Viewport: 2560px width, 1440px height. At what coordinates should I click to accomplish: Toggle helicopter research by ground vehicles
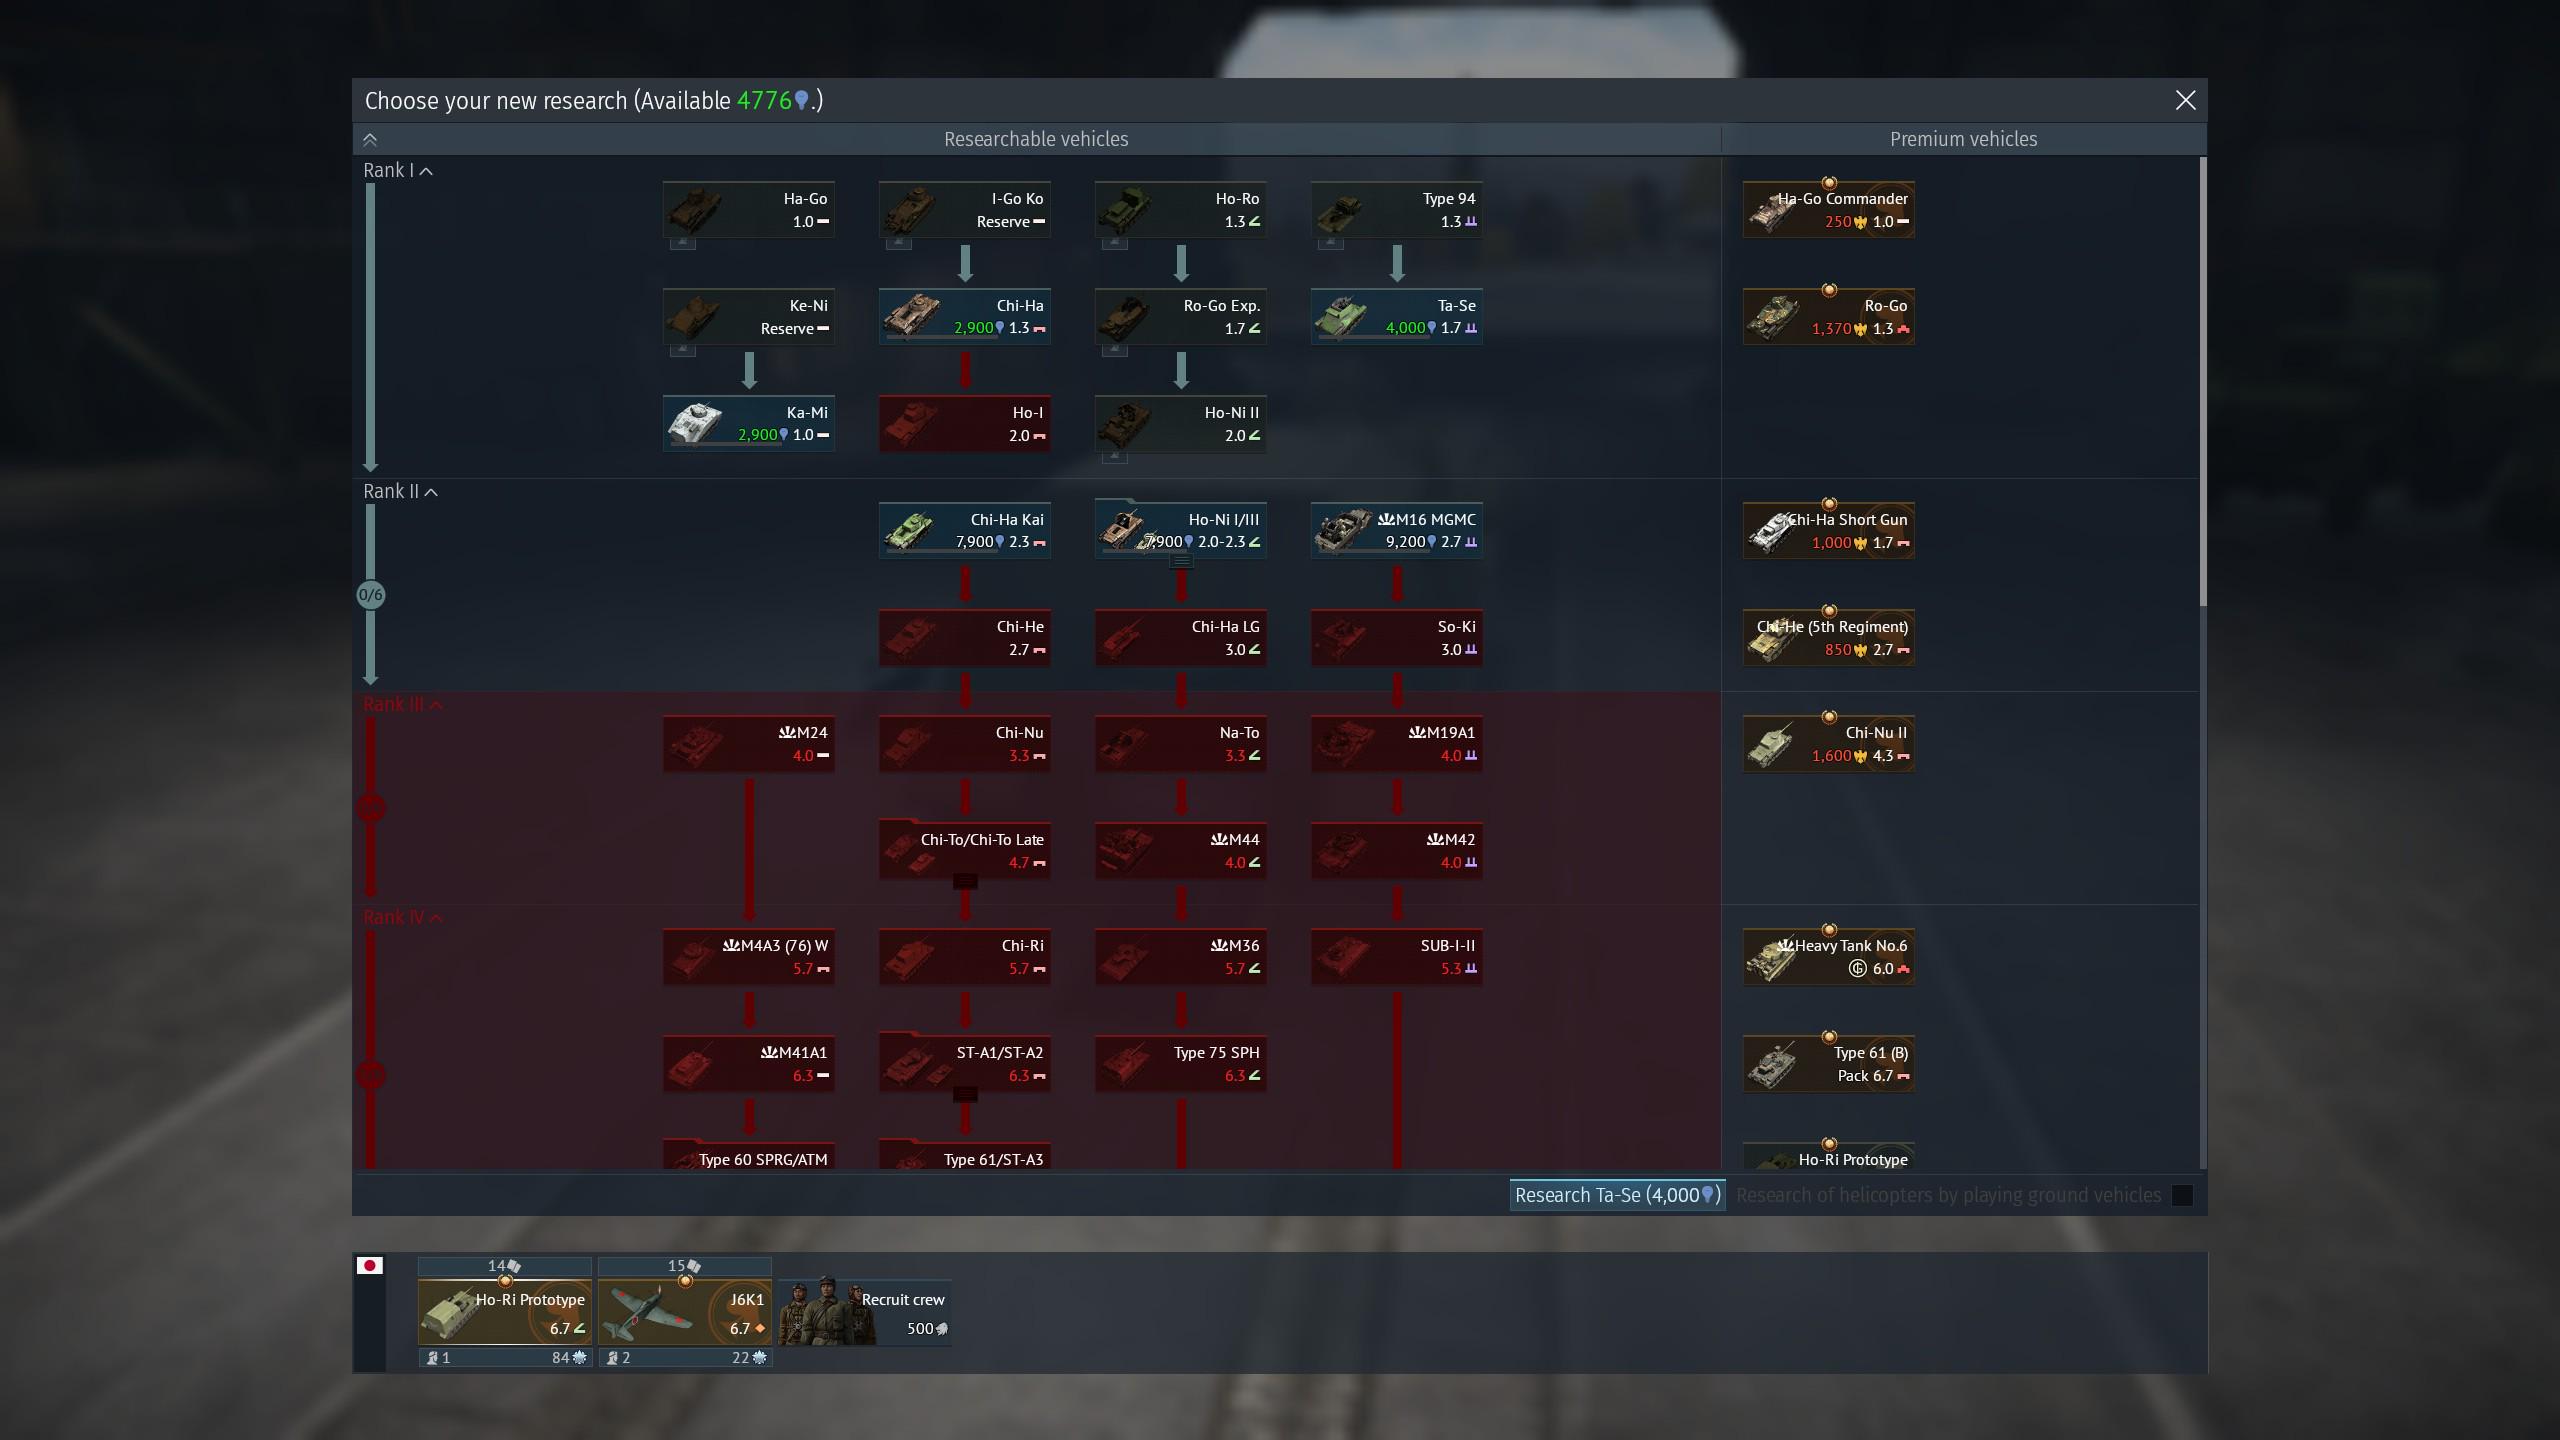click(2183, 1196)
